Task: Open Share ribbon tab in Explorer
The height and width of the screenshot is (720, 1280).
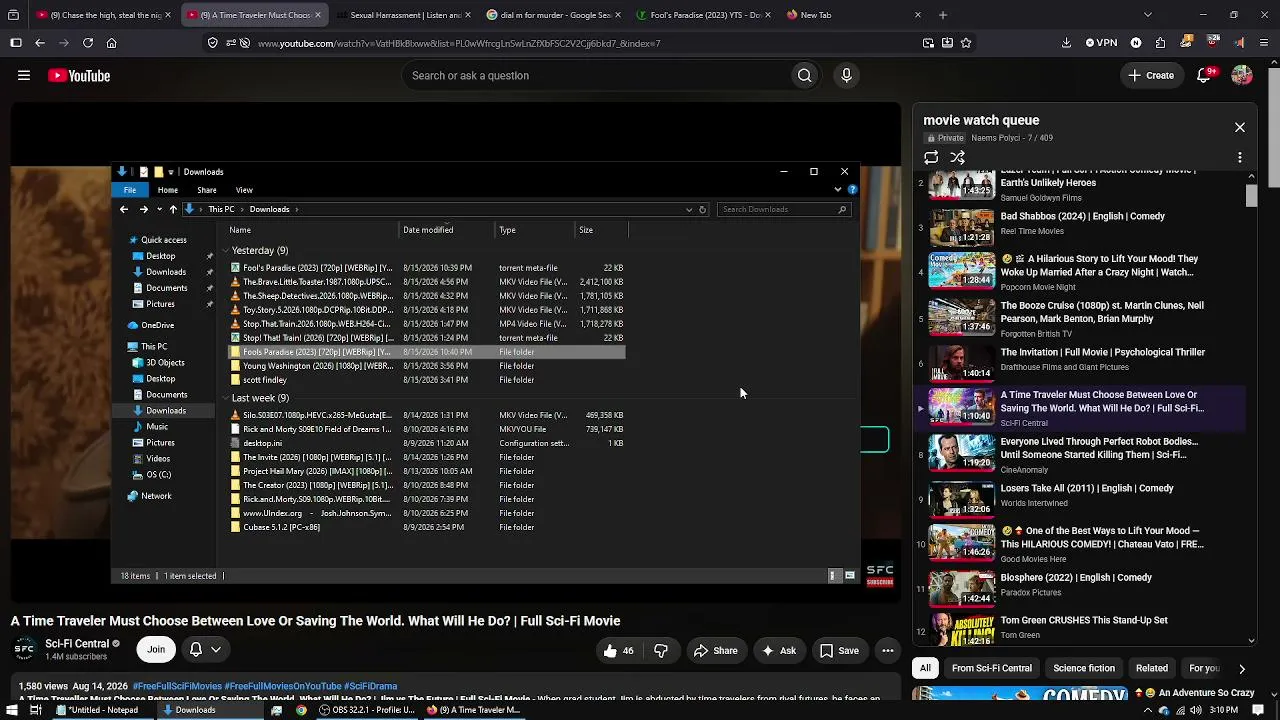Action: point(207,190)
